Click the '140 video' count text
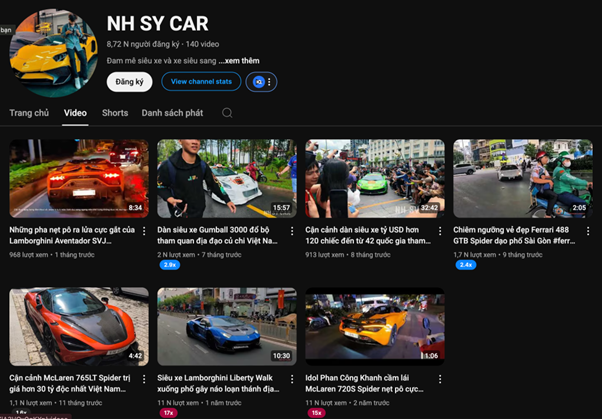This screenshot has height=419, width=602. 202,44
